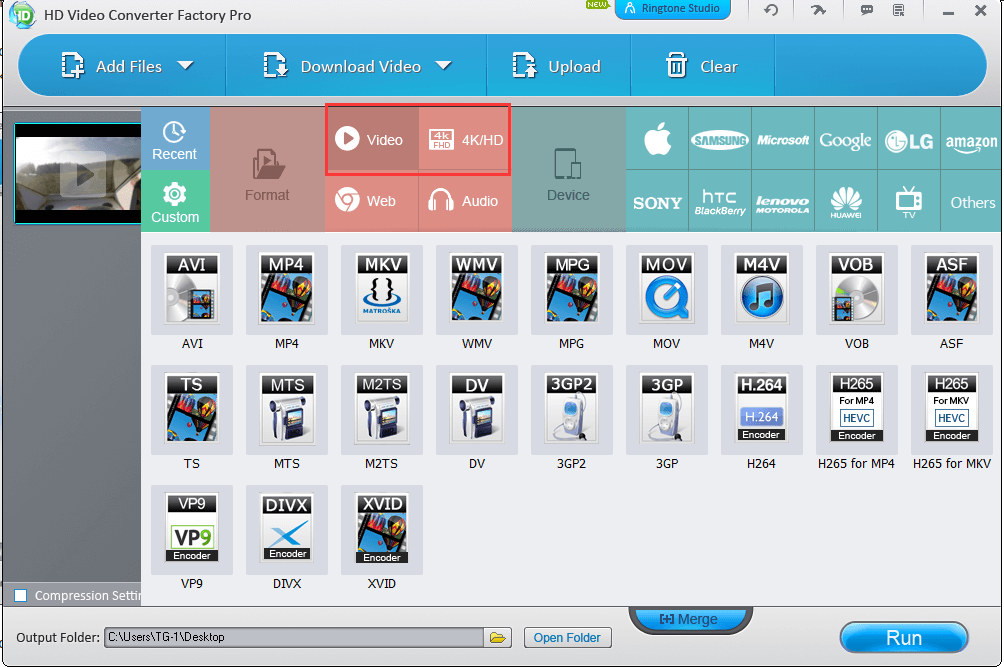The width and height of the screenshot is (1004, 667).
Task: Enable the Compression Setting checkbox
Action: pos(21,596)
